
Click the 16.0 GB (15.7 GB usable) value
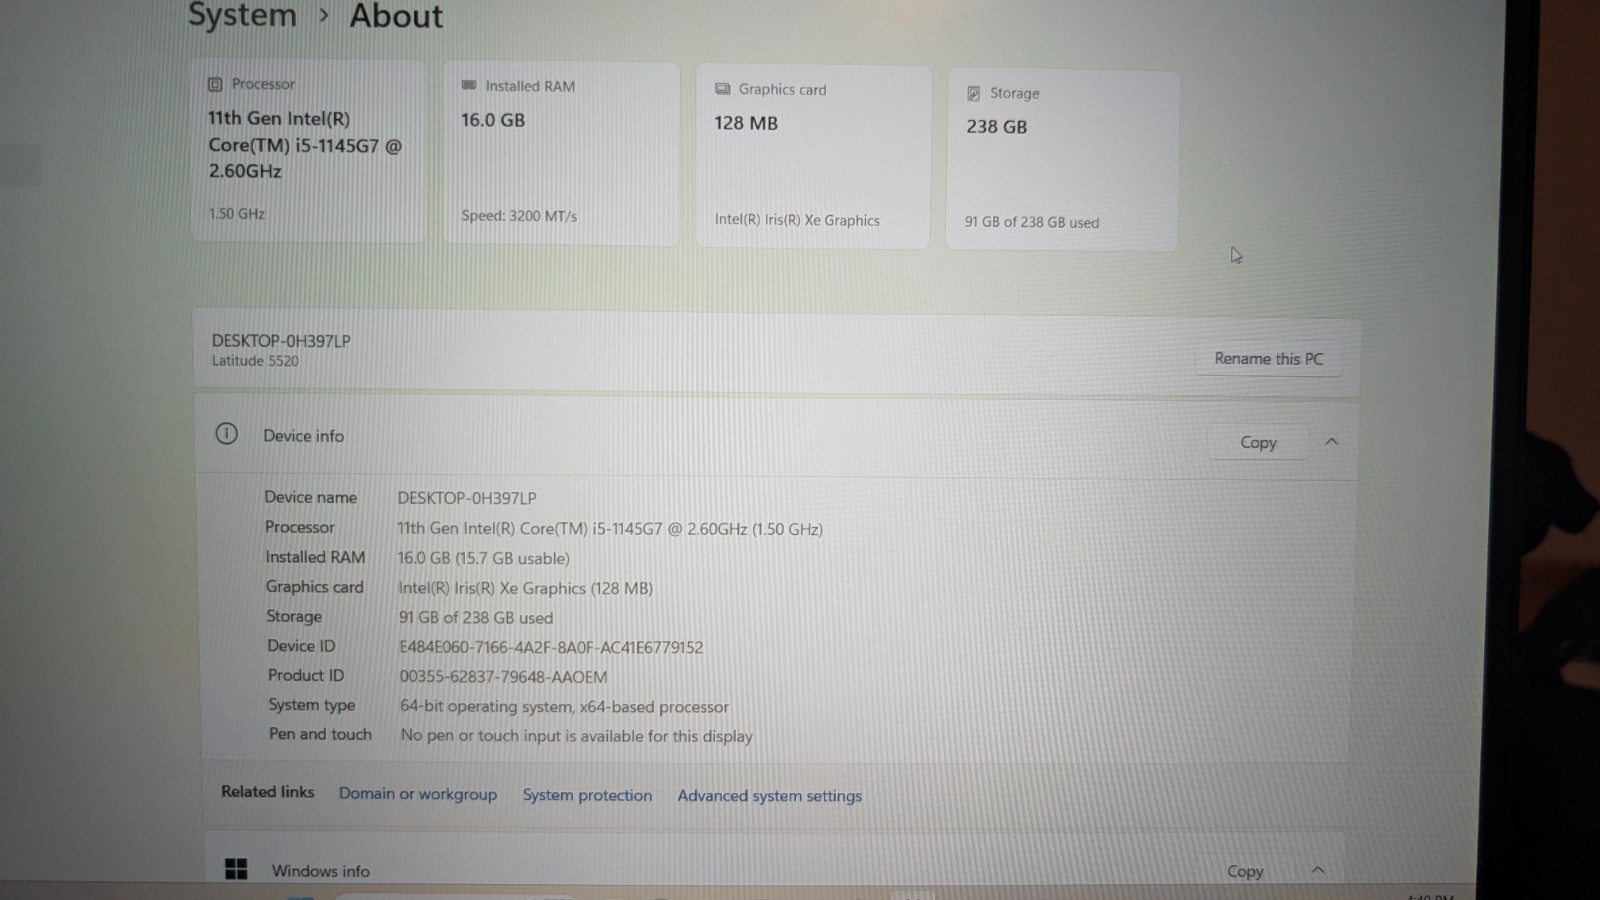[x=483, y=558]
